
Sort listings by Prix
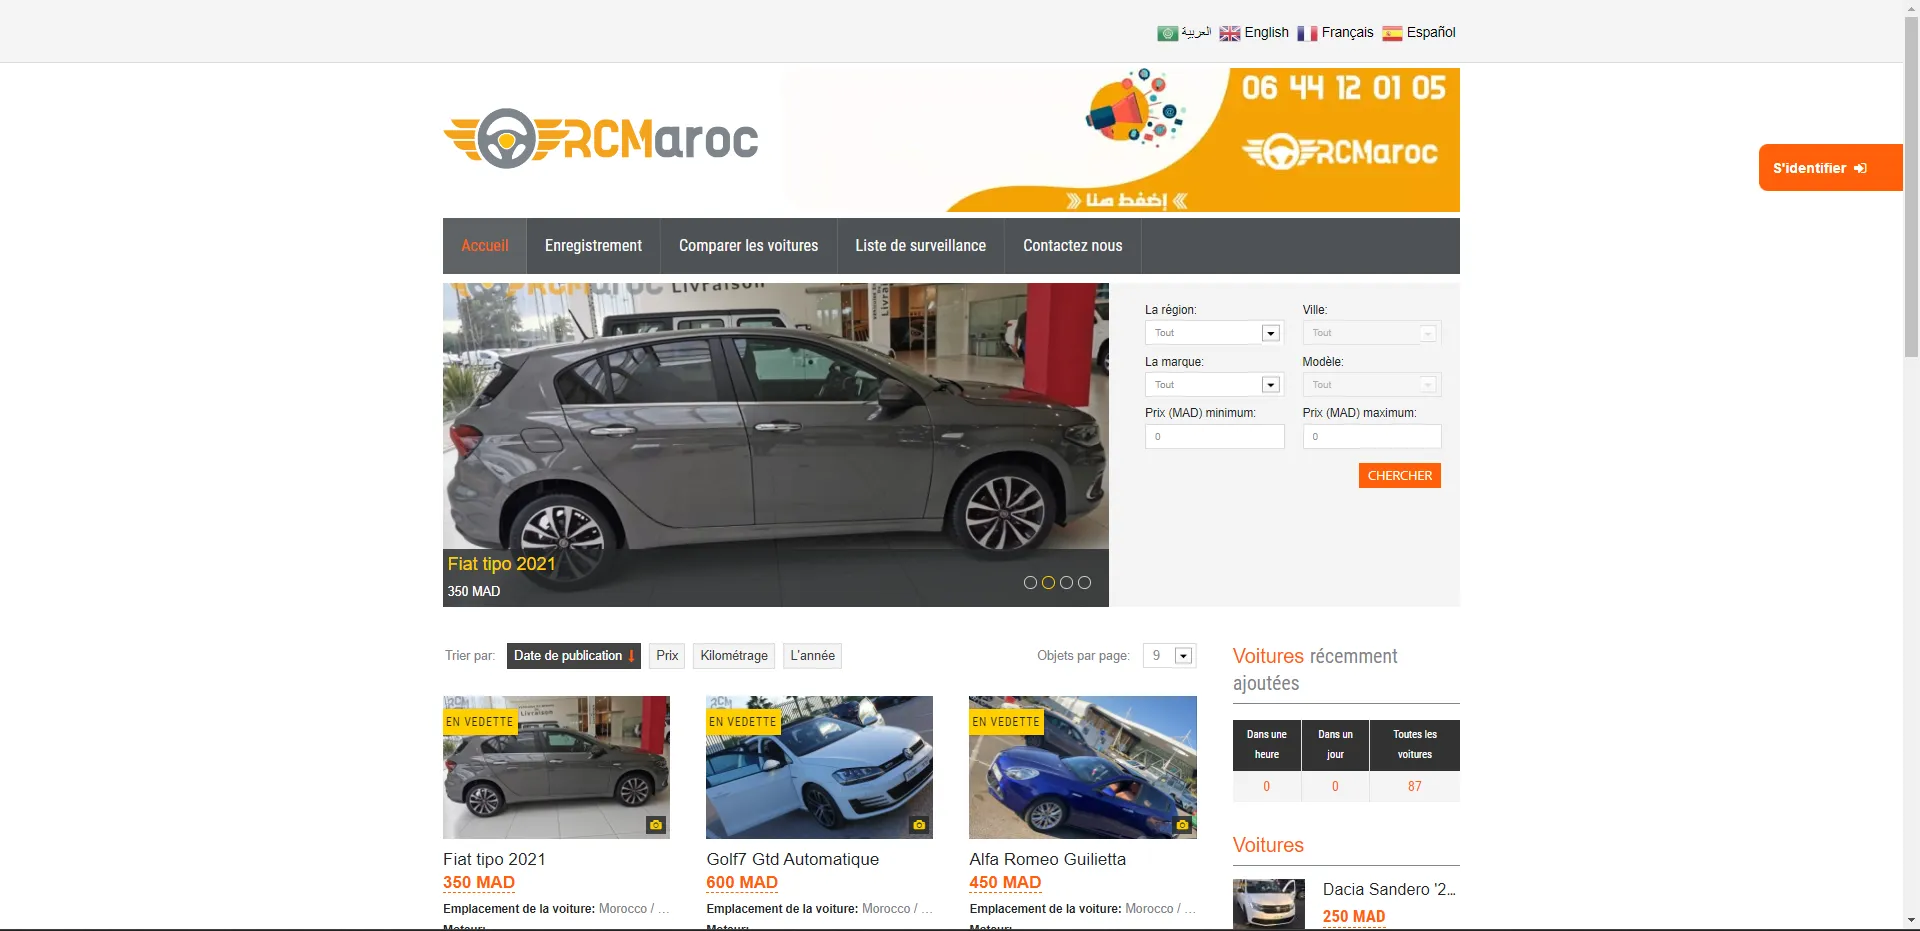click(667, 656)
